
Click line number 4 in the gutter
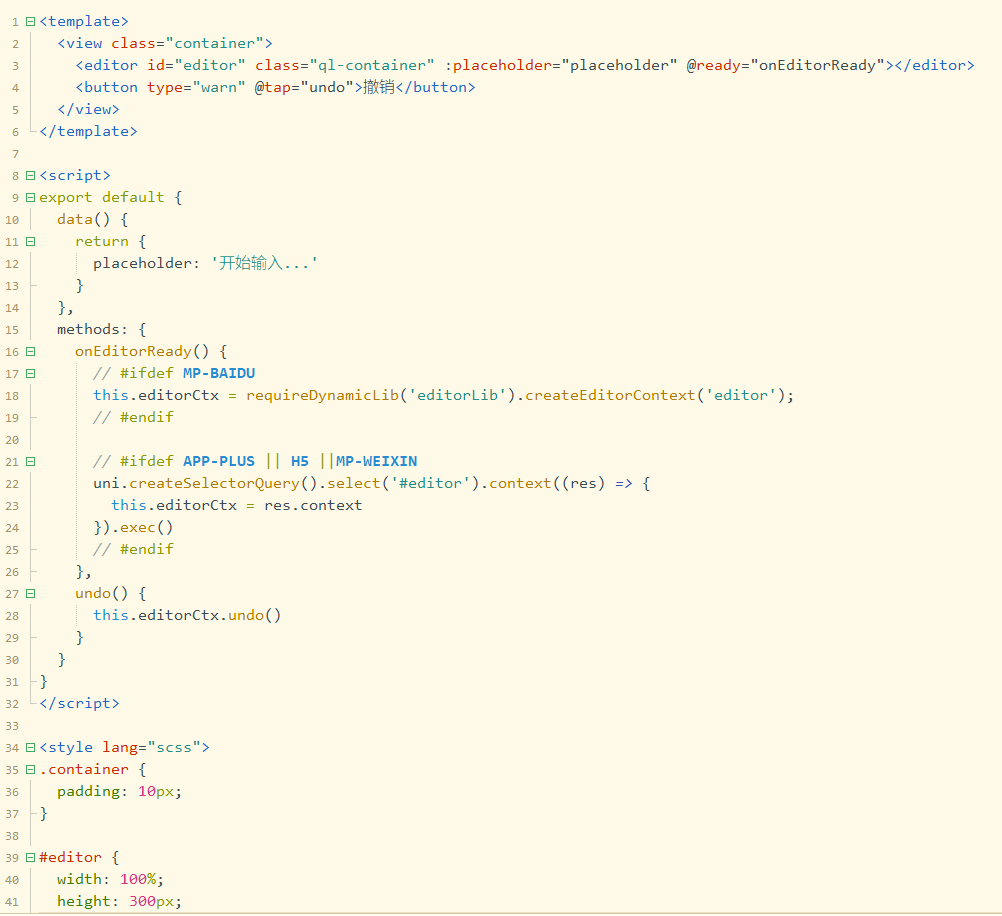(15, 87)
